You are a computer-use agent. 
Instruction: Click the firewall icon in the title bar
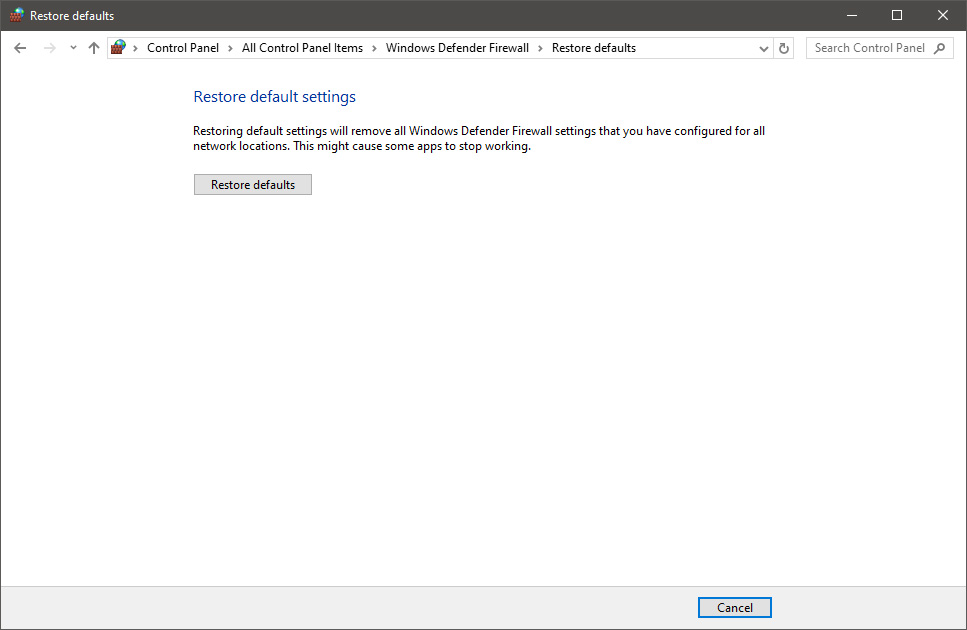pyautogui.click(x=17, y=15)
